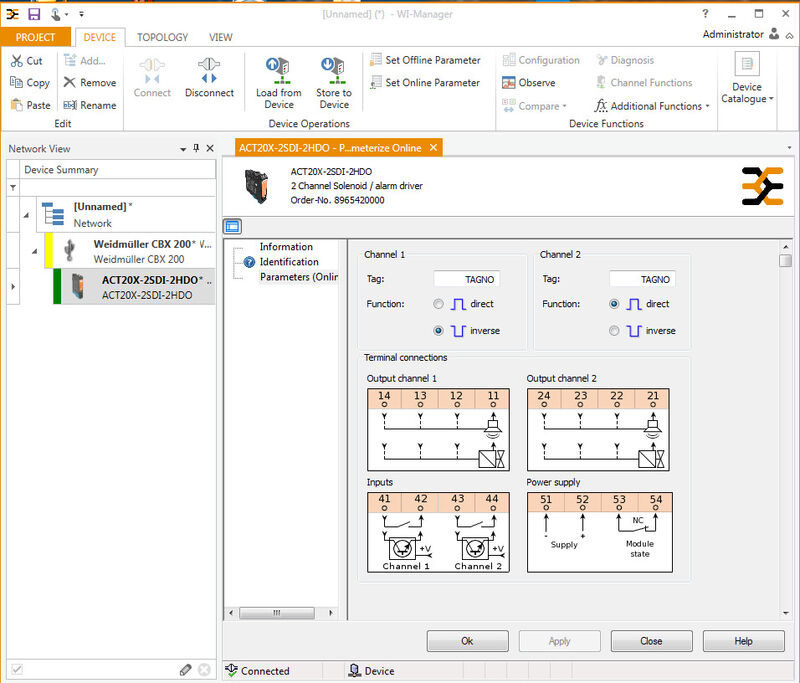The width and height of the screenshot is (800, 683).
Task: Select direct function for Channel 1
Action: pyautogui.click(x=439, y=304)
